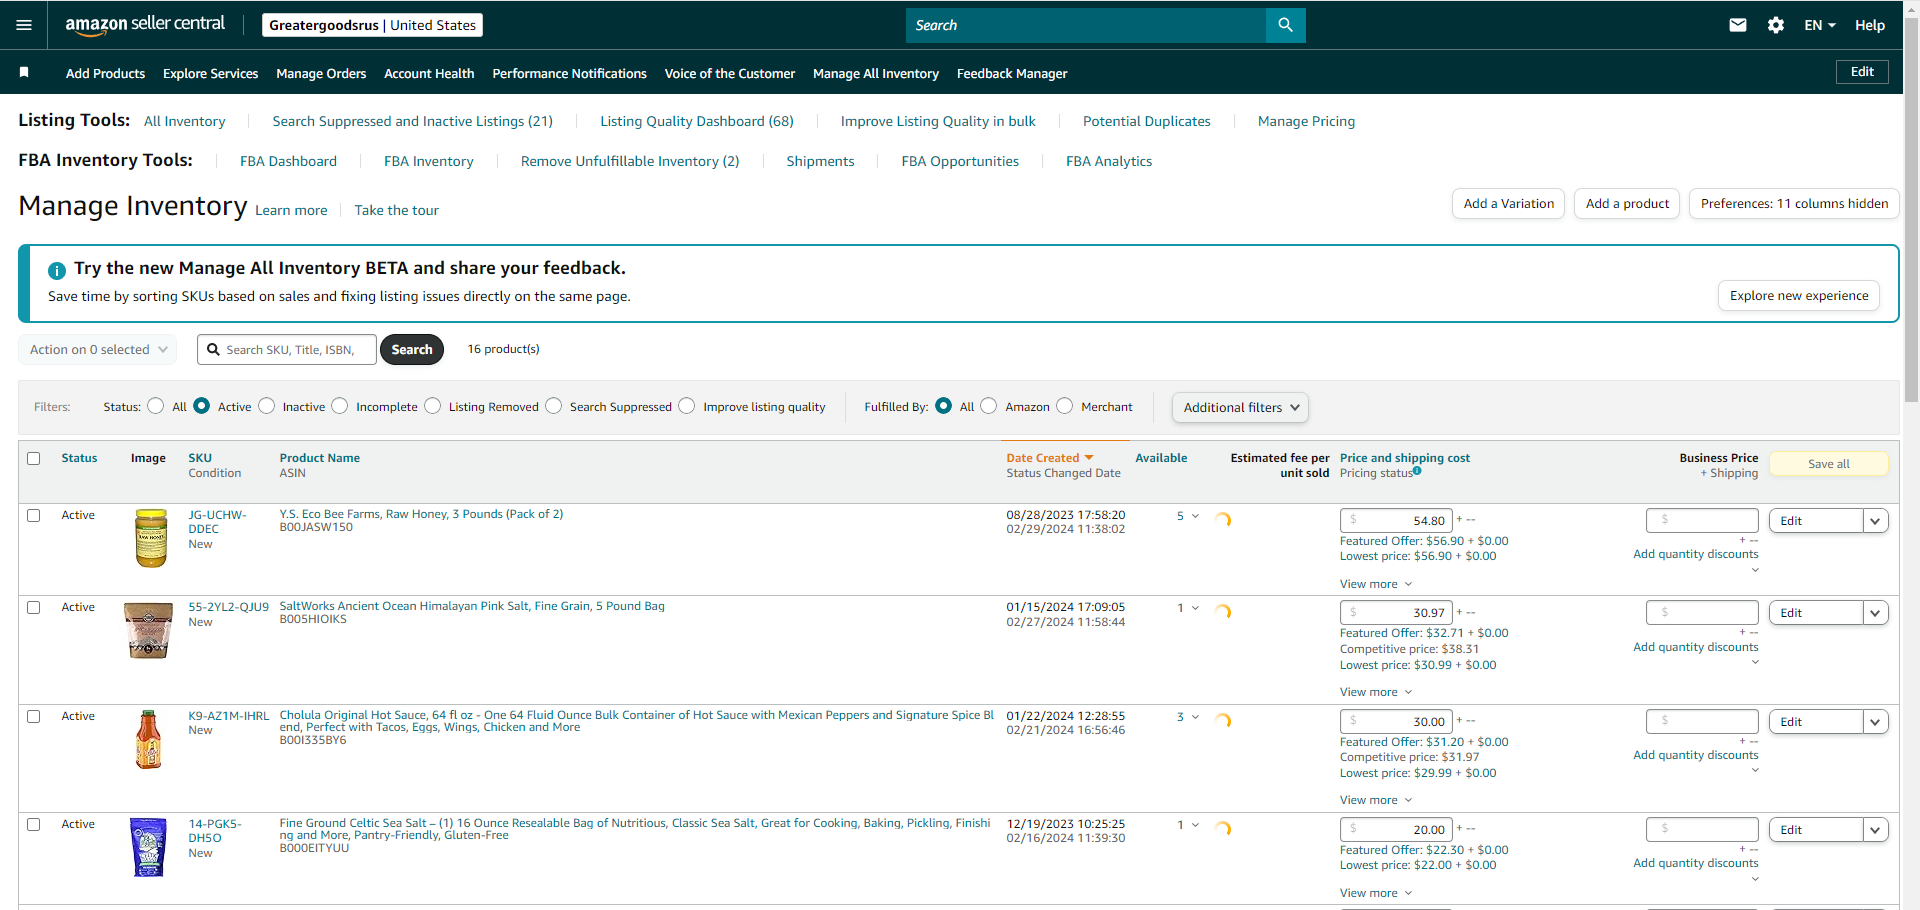Choose the Inactive status radio button

click(x=266, y=406)
